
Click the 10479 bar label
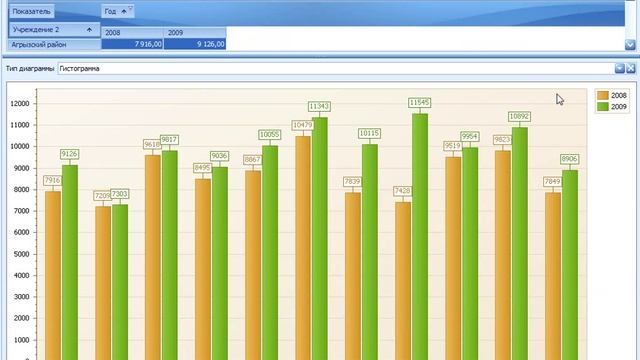(x=303, y=125)
